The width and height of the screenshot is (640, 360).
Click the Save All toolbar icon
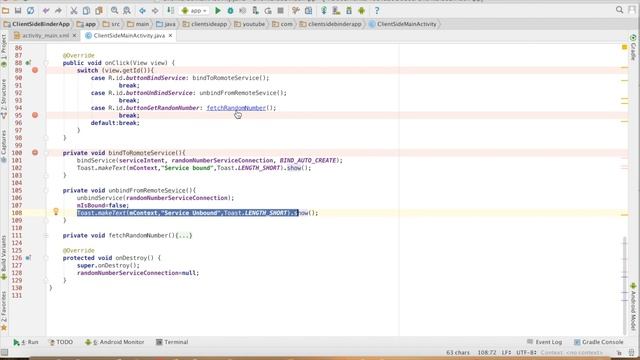click(18, 10)
